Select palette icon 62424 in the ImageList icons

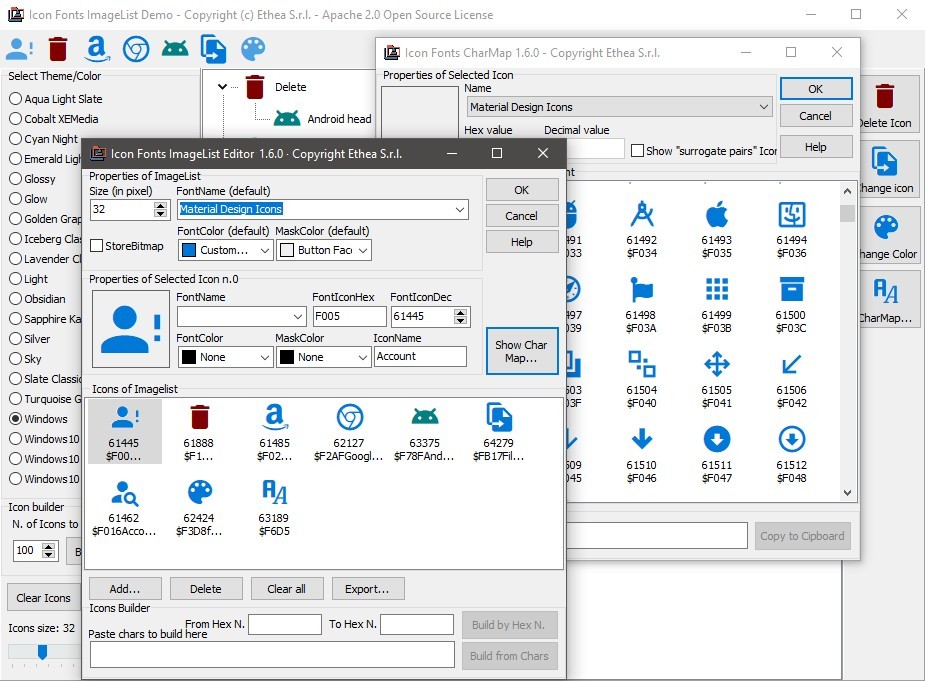click(x=199, y=507)
